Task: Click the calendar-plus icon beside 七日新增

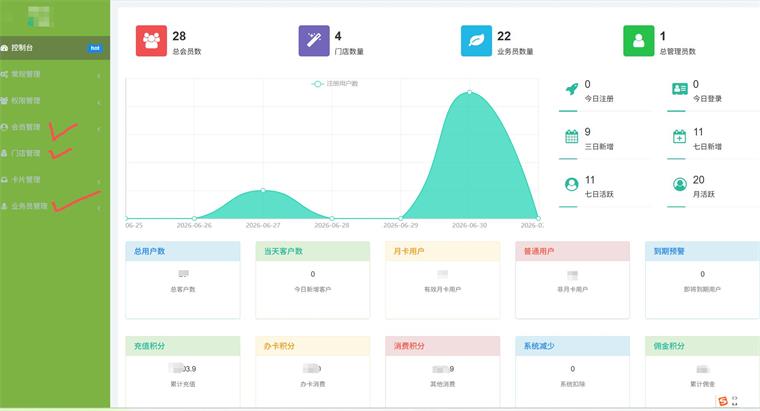Action: (x=680, y=137)
